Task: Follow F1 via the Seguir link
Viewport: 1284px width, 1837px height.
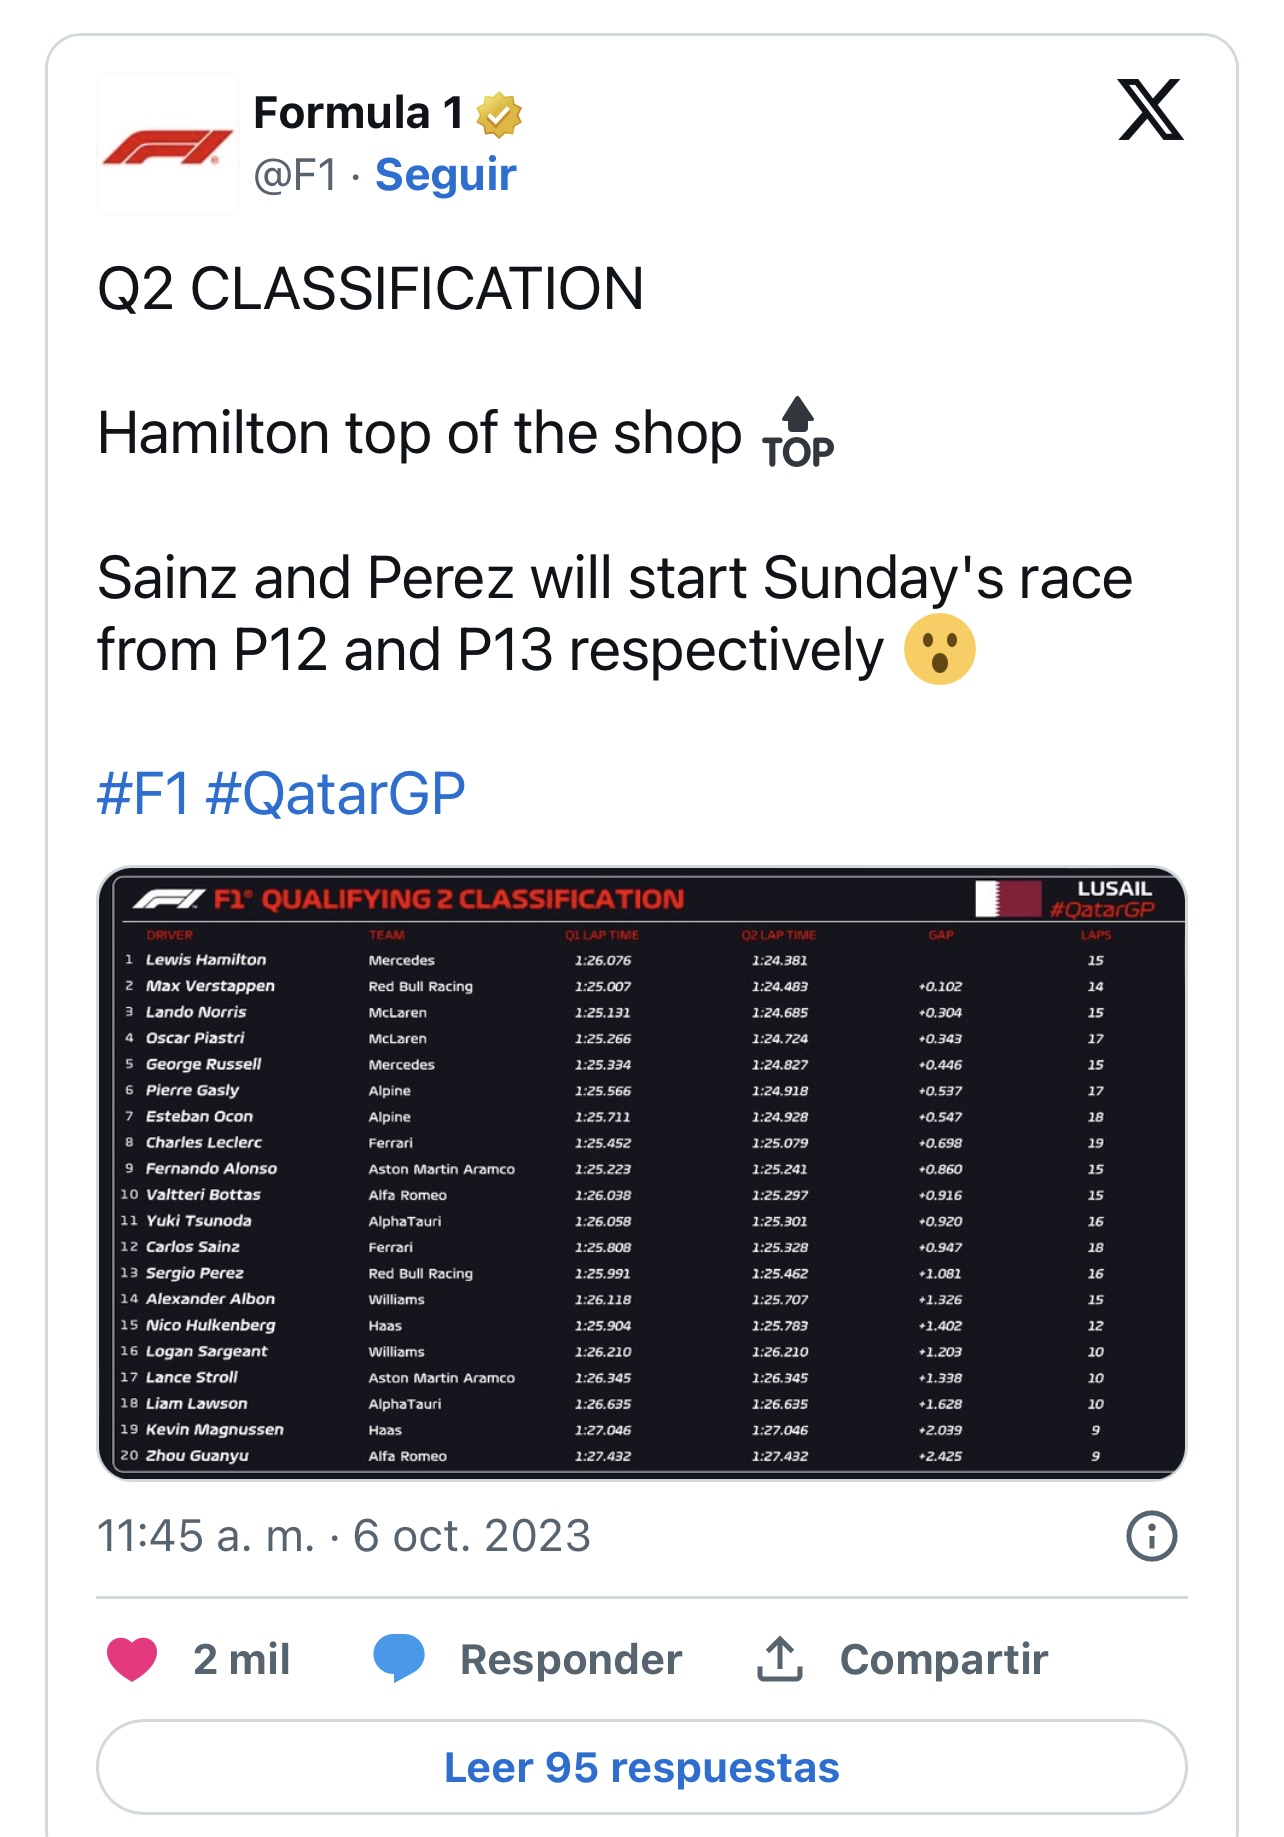Action: [x=445, y=175]
